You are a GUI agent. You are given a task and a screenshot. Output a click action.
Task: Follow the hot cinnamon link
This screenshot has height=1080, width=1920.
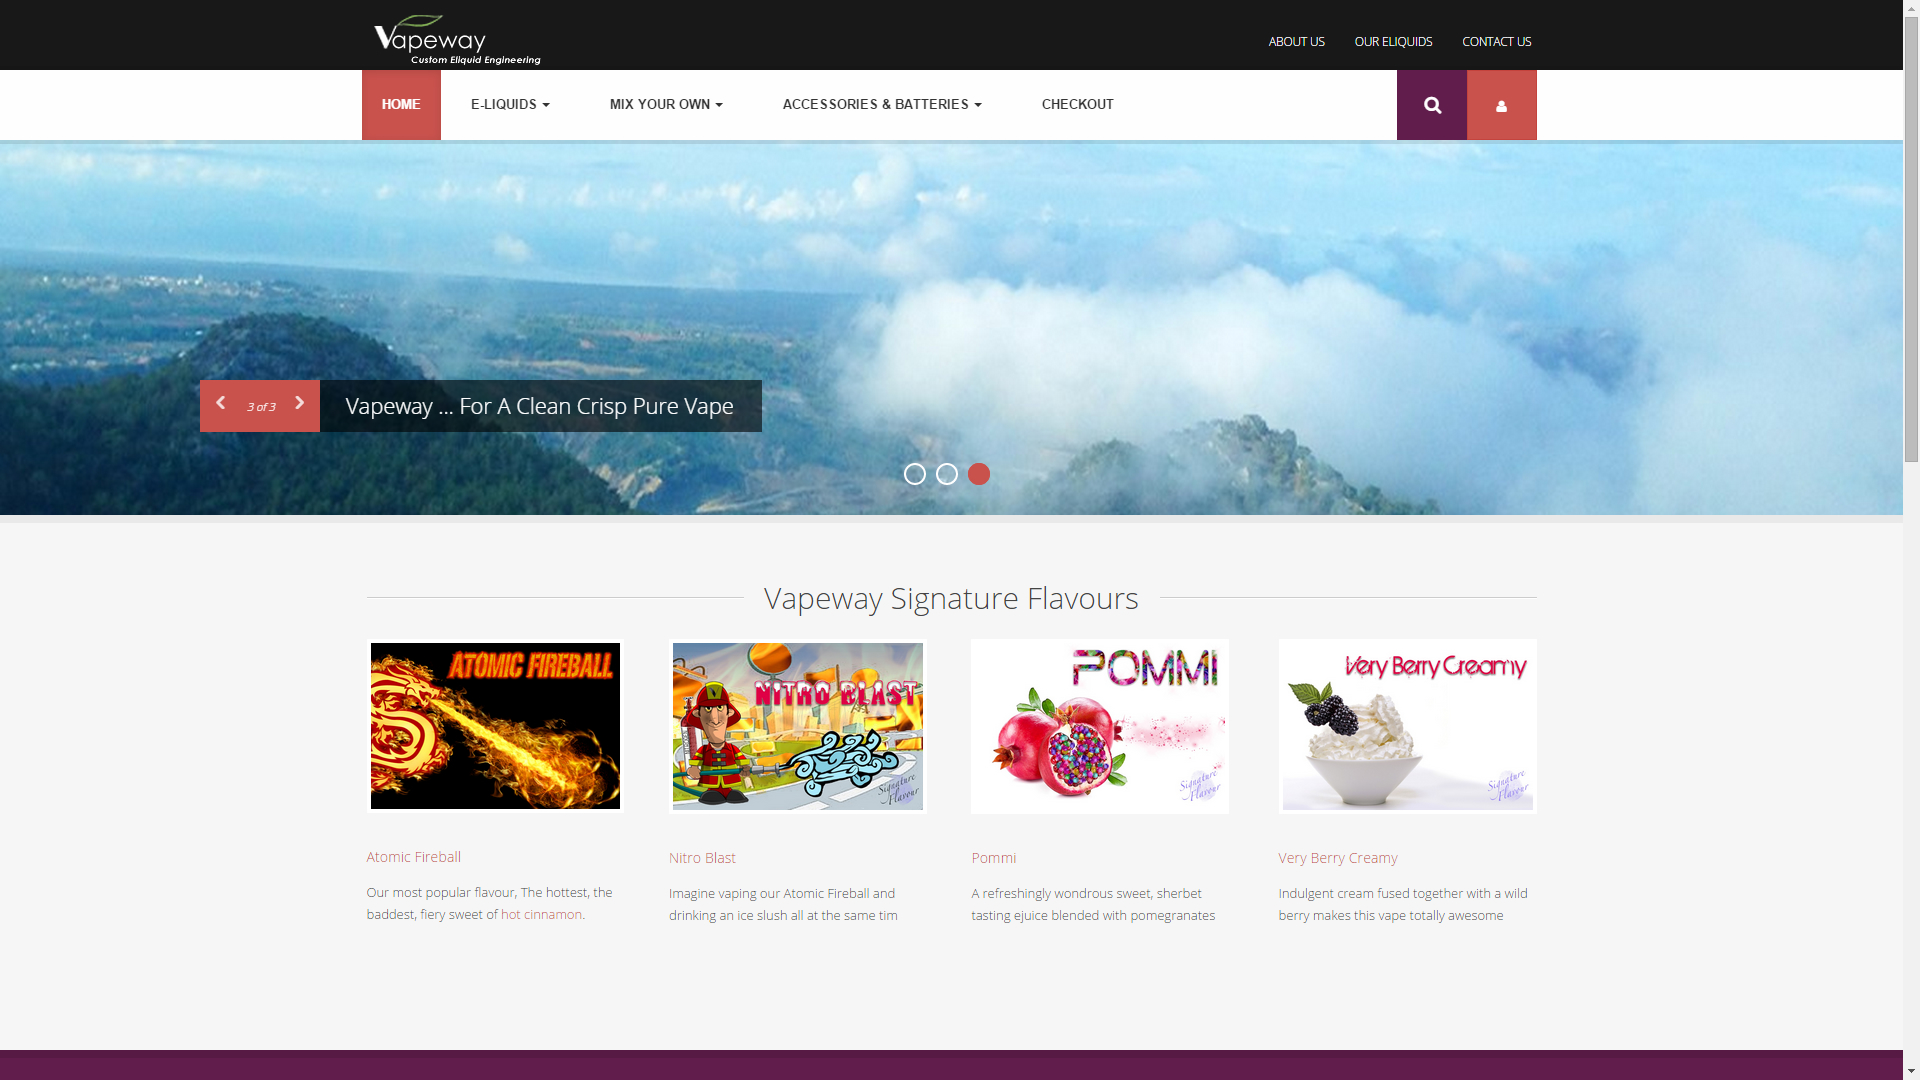pyautogui.click(x=541, y=914)
